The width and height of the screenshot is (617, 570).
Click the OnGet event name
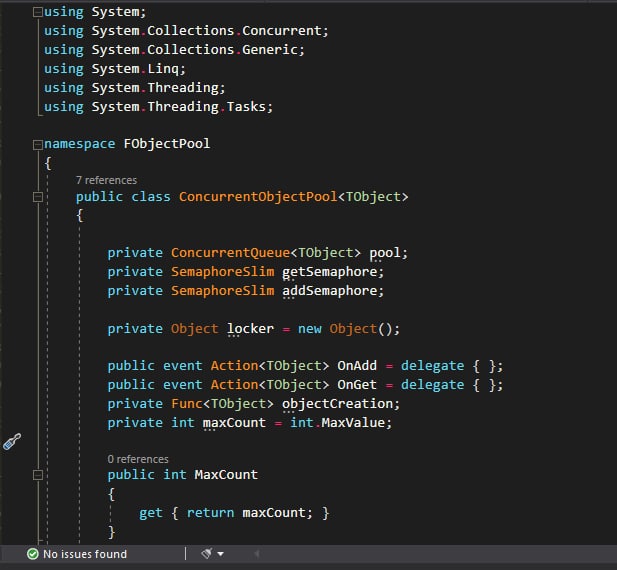(x=357, y=384)
